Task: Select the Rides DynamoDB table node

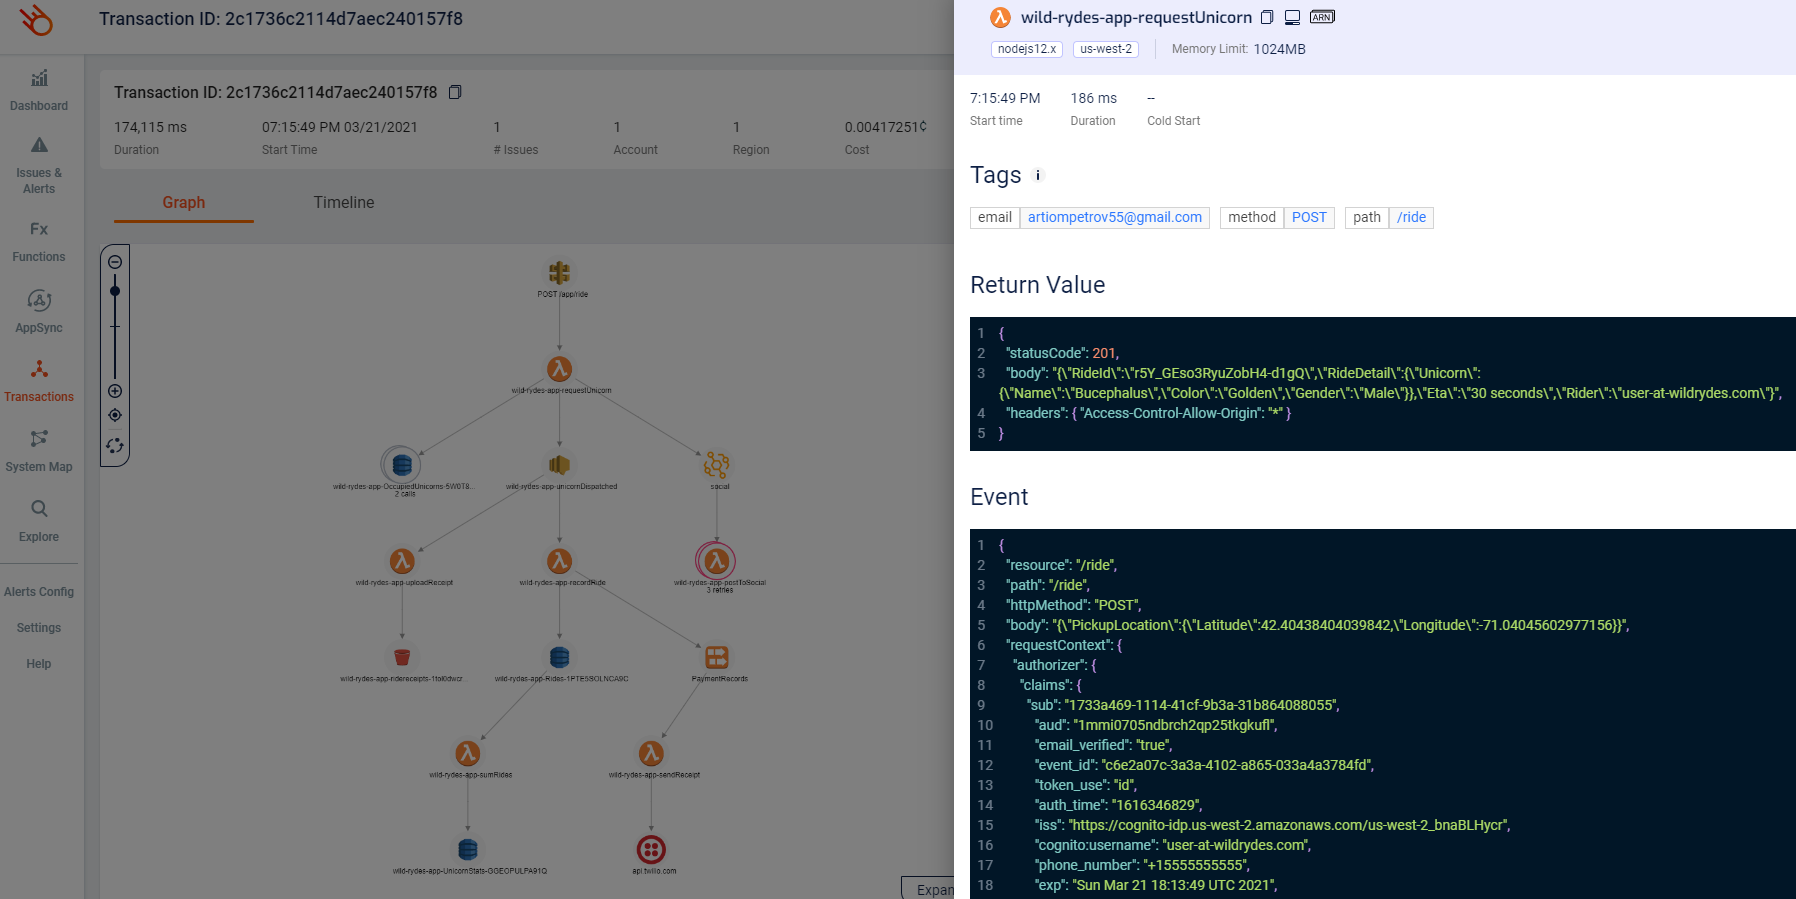Action: point(559,657)
